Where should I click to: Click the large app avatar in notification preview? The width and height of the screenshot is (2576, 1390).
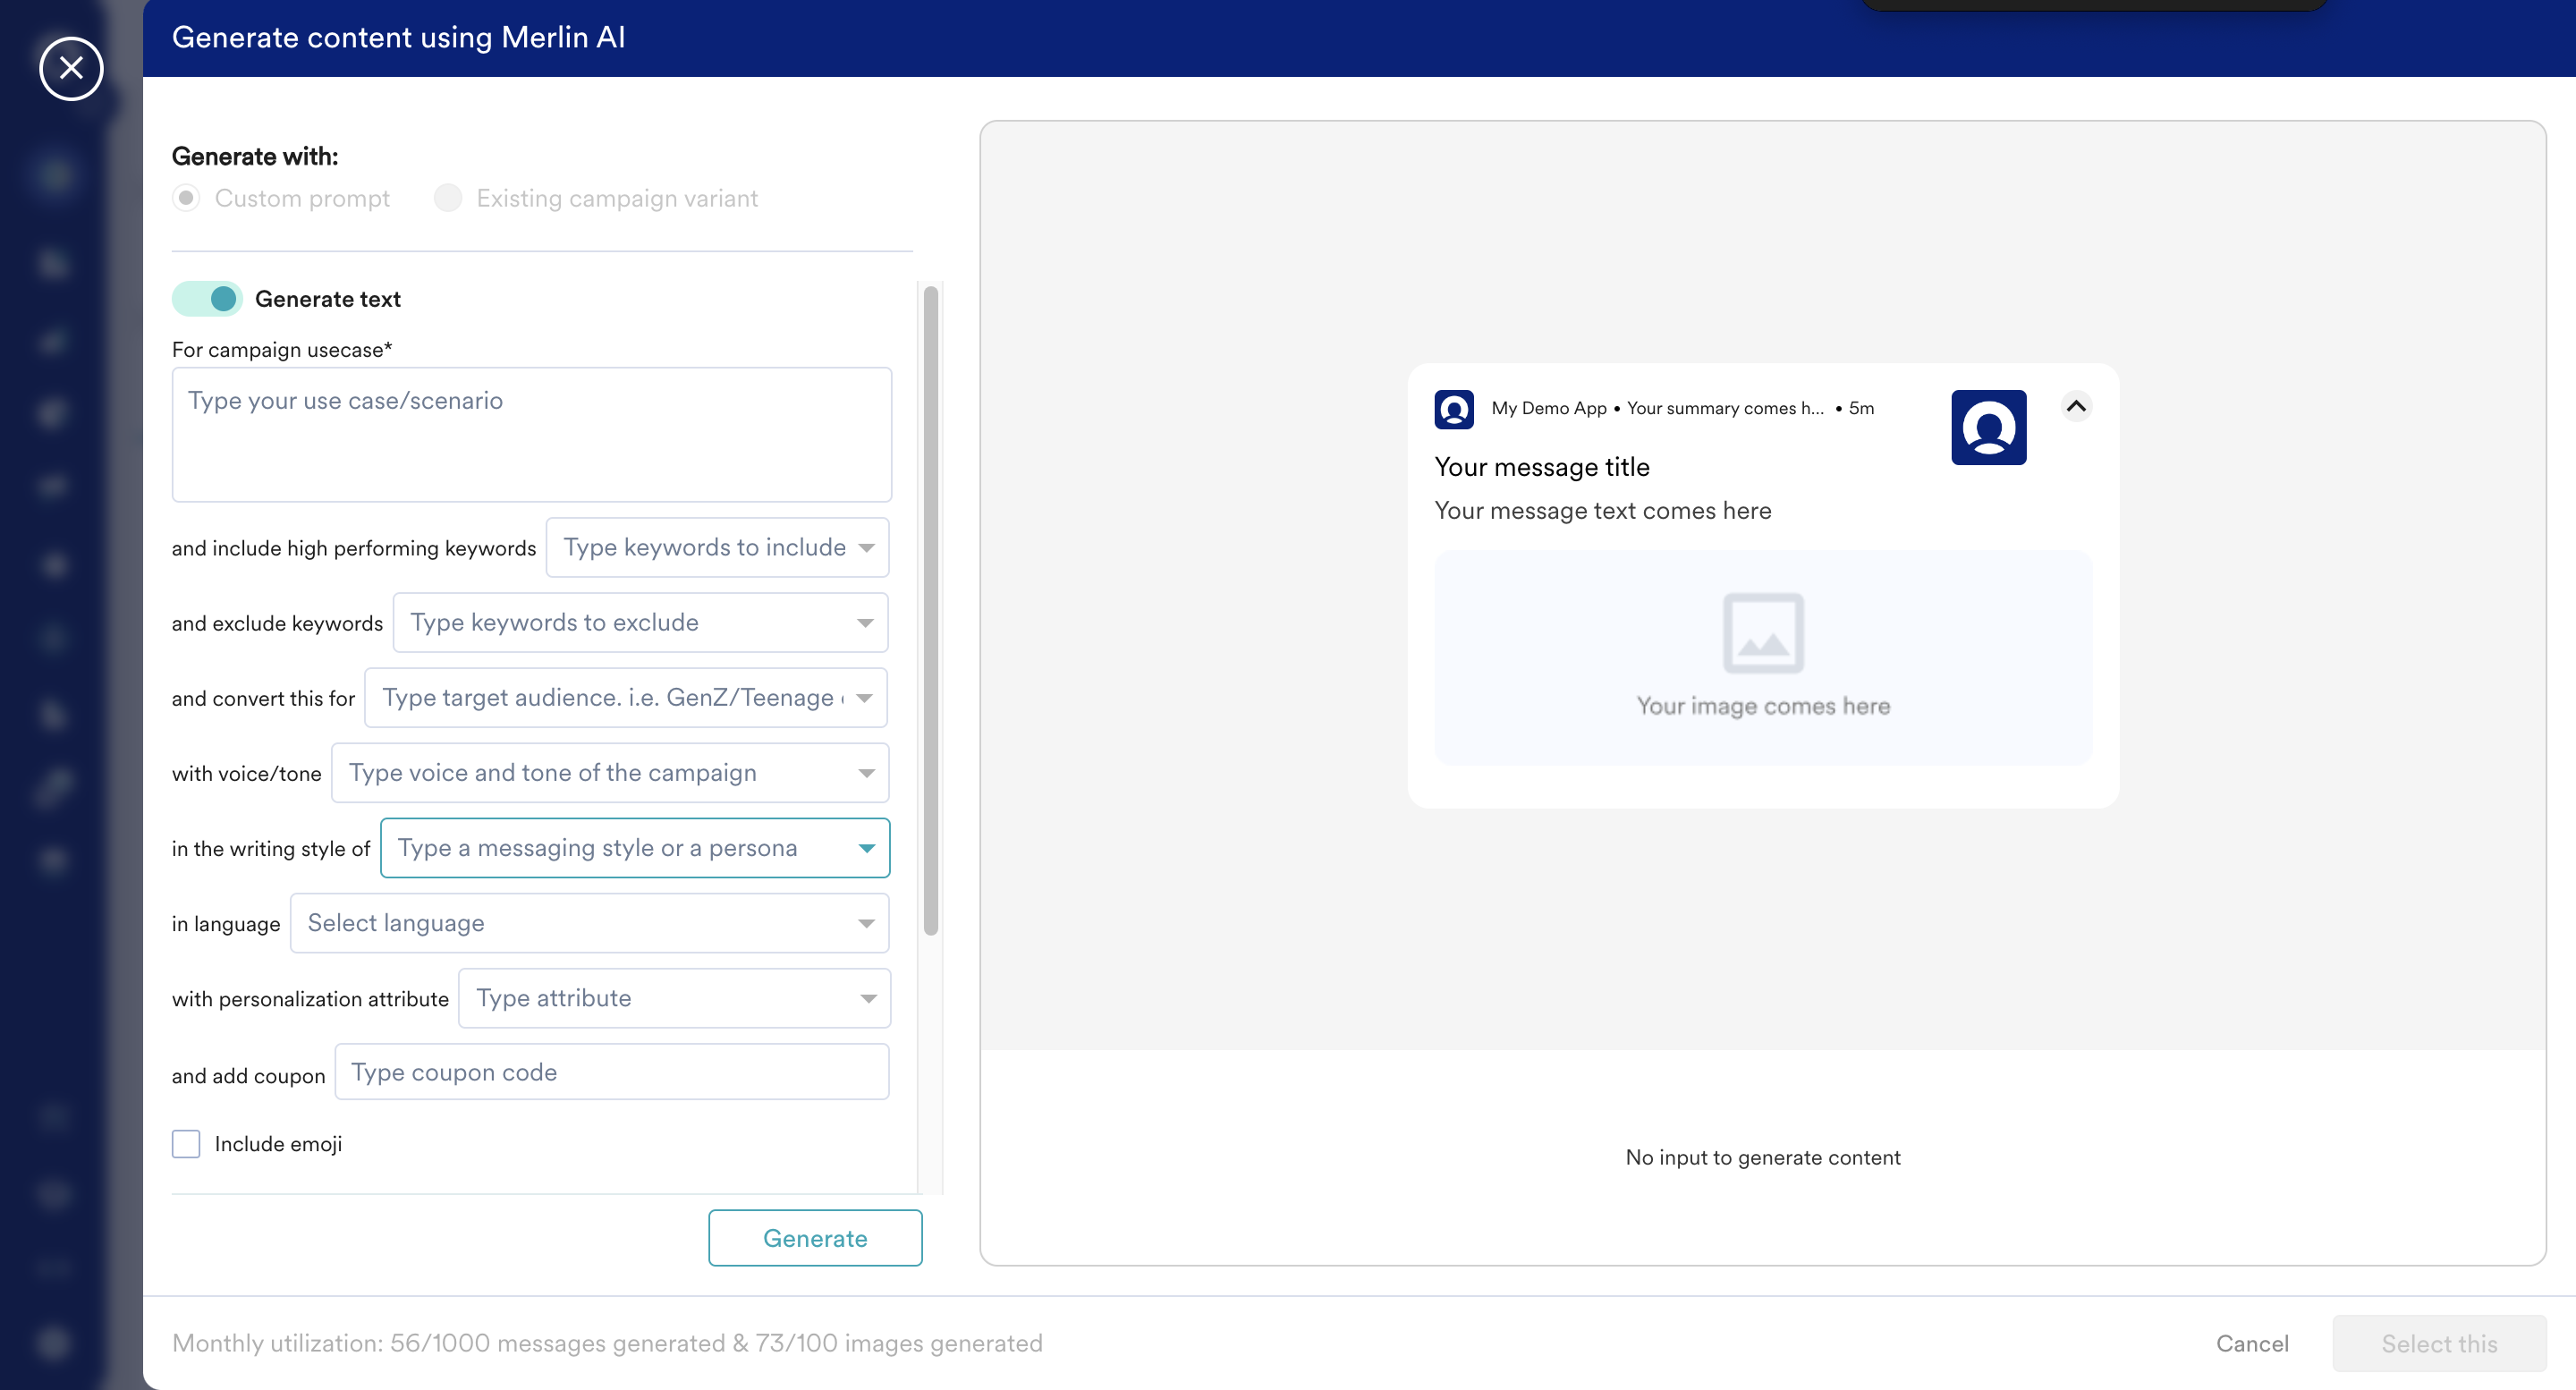point(1988,427)
